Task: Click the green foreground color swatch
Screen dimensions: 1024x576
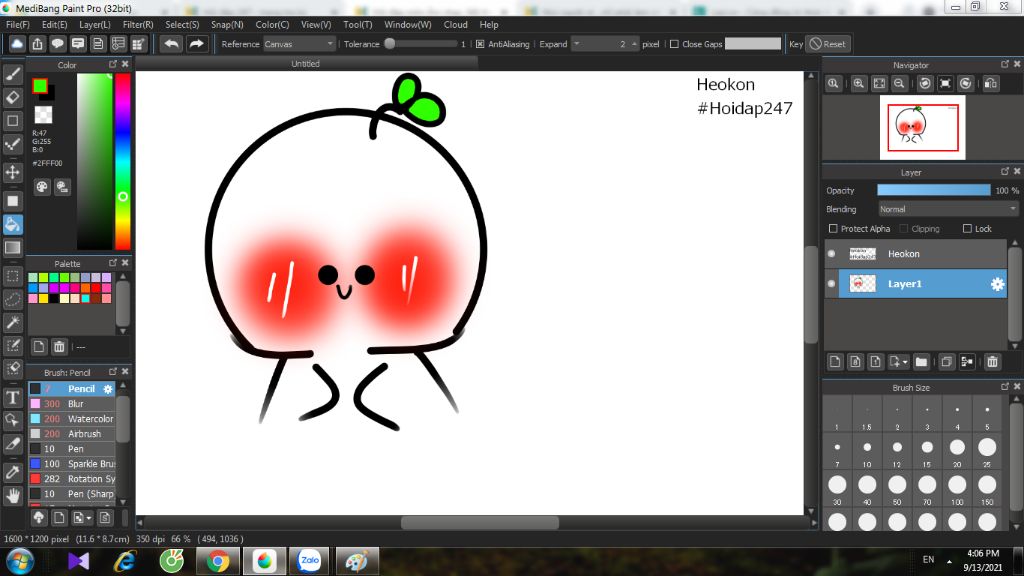Action: [40, 86]
